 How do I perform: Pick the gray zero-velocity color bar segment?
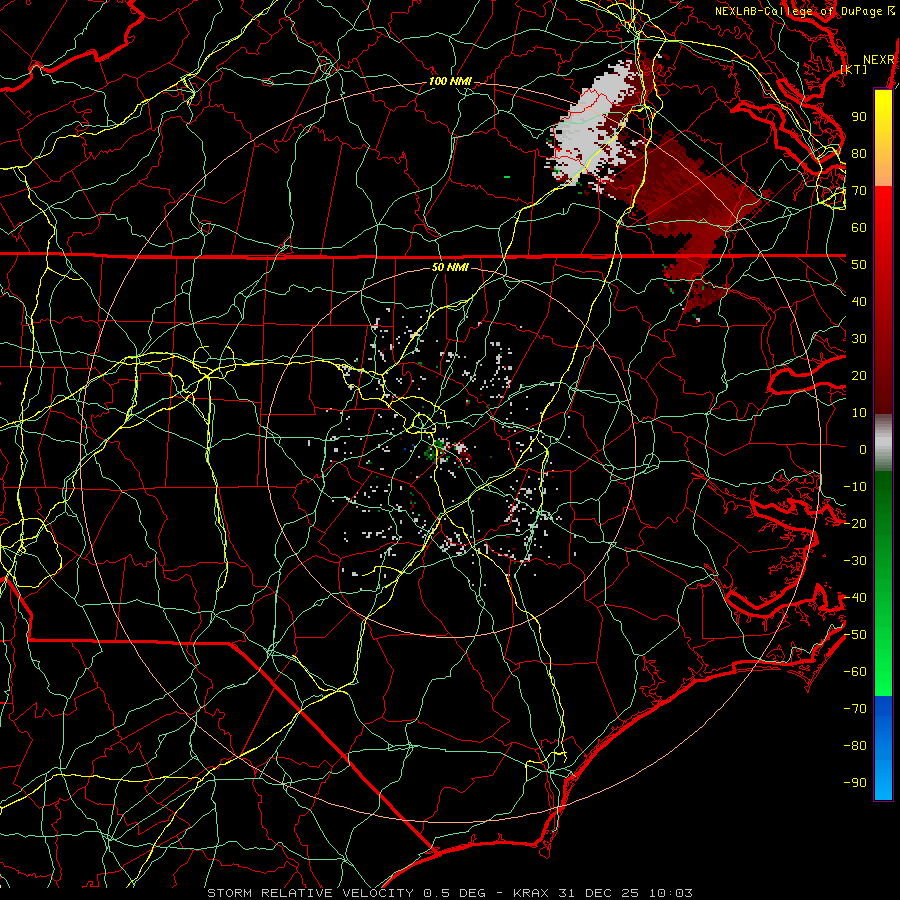tap(883, 443)
